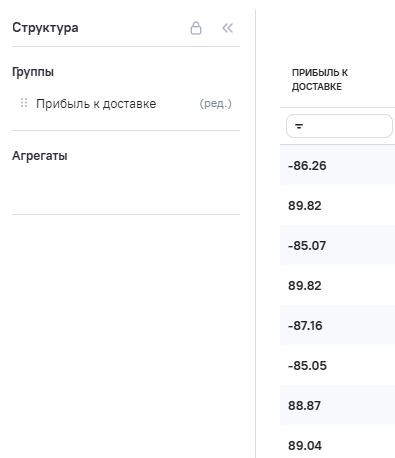Select the row with value 89.04

coord(337,445)
